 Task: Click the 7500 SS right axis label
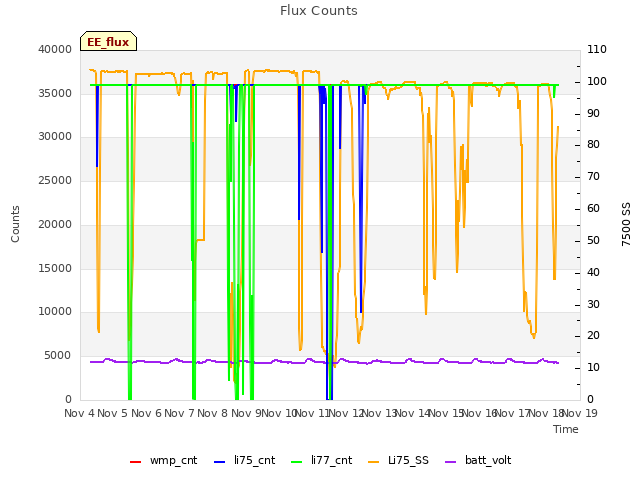626,224
